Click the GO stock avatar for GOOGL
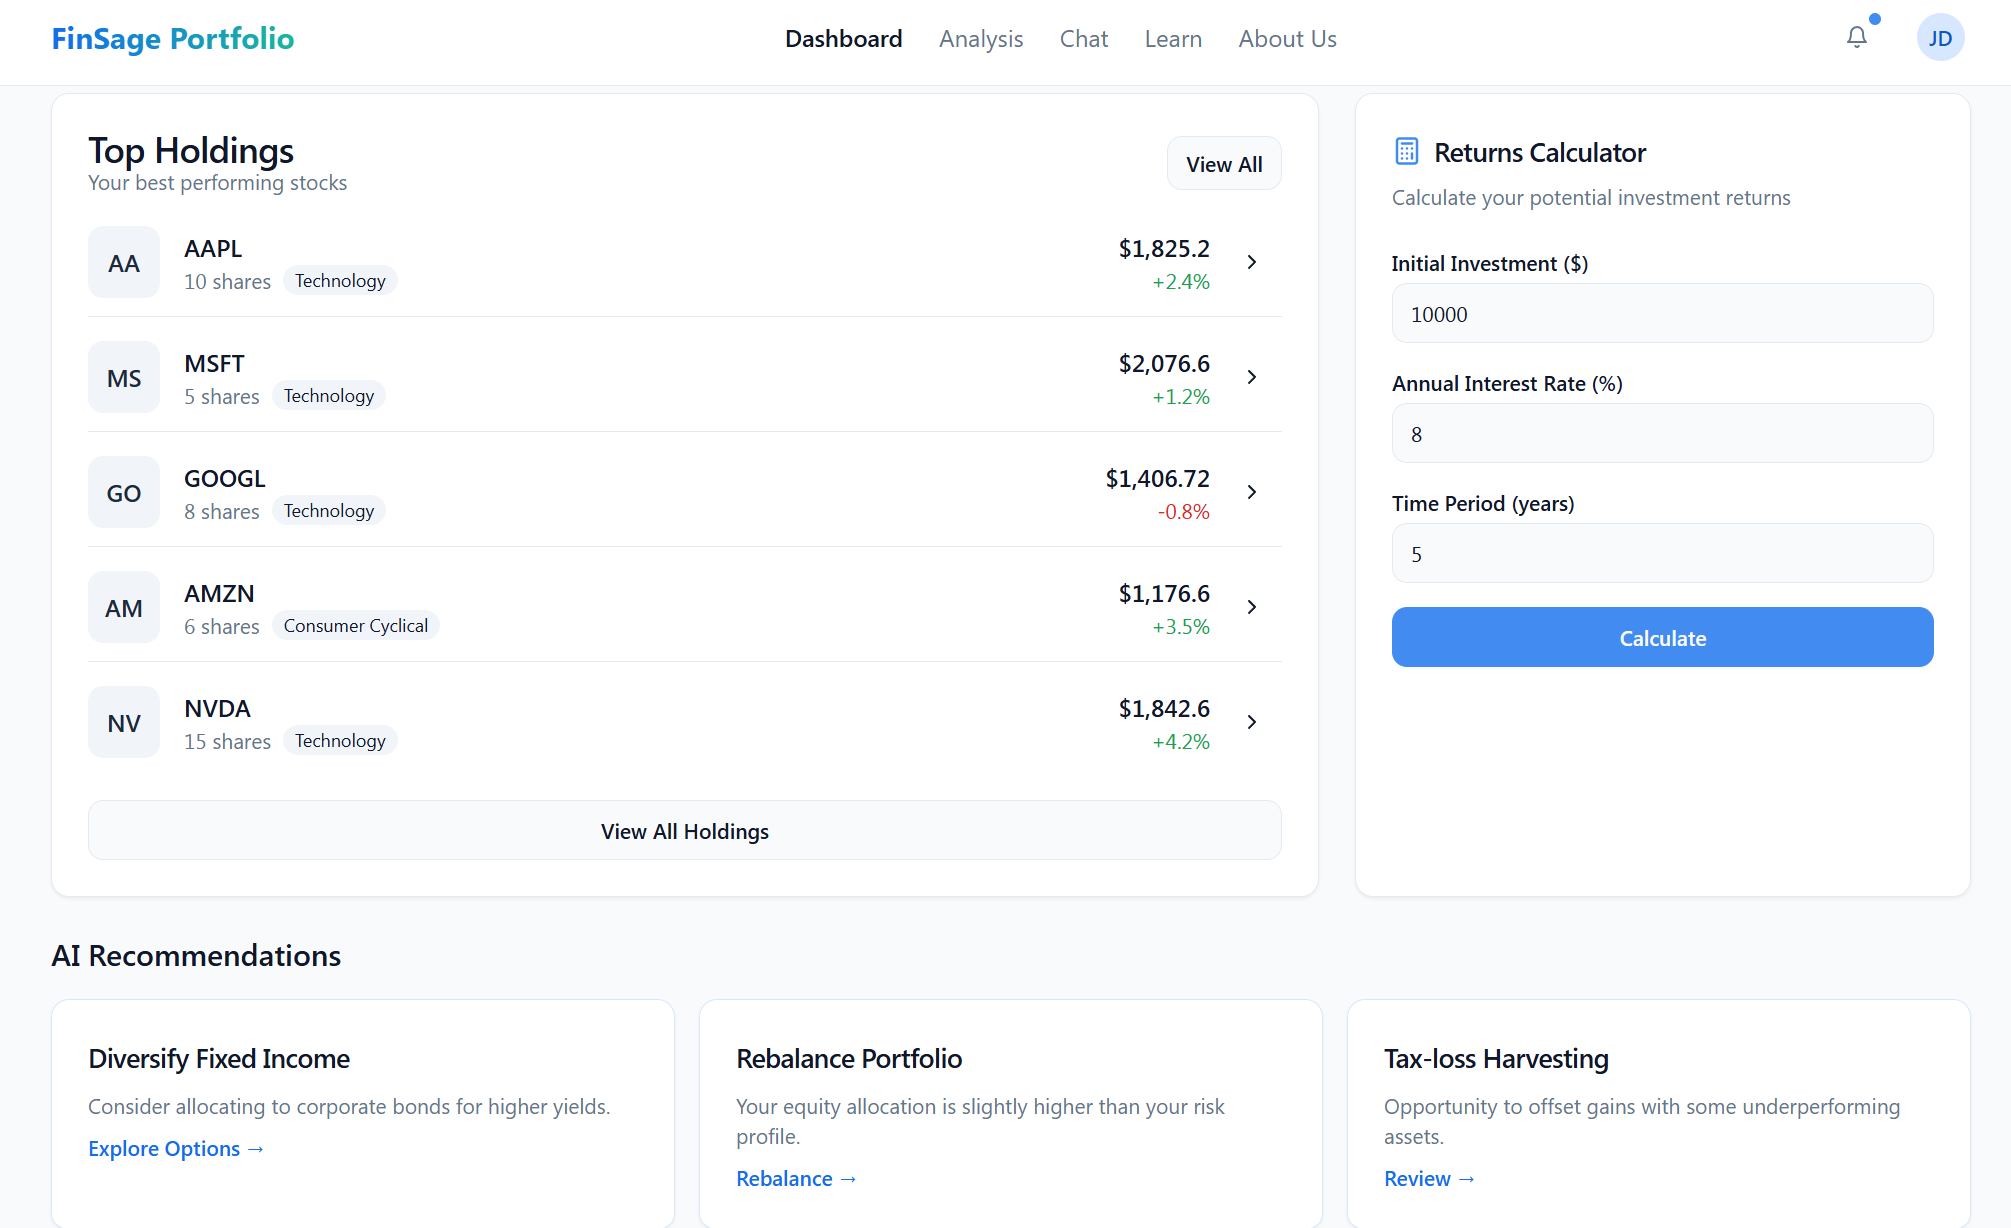The image size is (2011, 1228). (124, 493)
